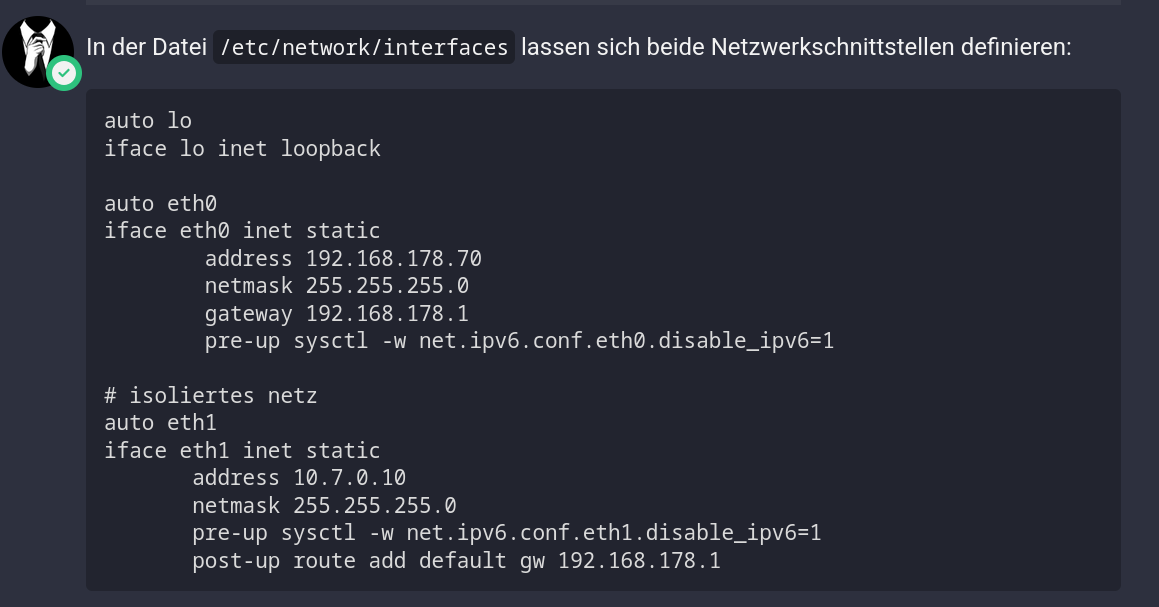Image resolution: width=1159 pixels, height=607 pixels.
Task: Click the gateway 192.168.178.1 line
Action: pyautogui.click(x=337, y=313)
